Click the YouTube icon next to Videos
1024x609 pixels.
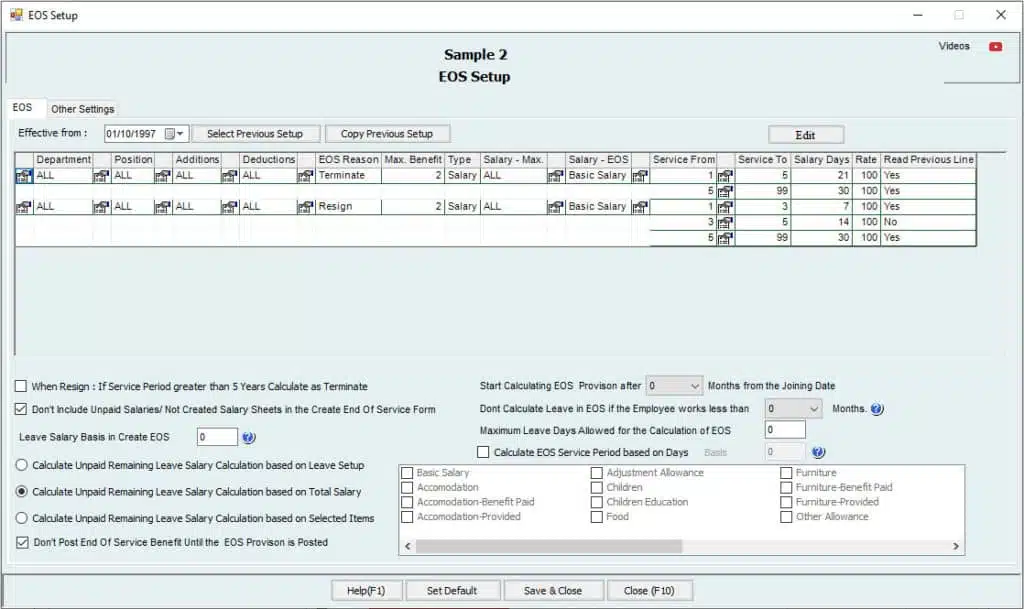995,47
